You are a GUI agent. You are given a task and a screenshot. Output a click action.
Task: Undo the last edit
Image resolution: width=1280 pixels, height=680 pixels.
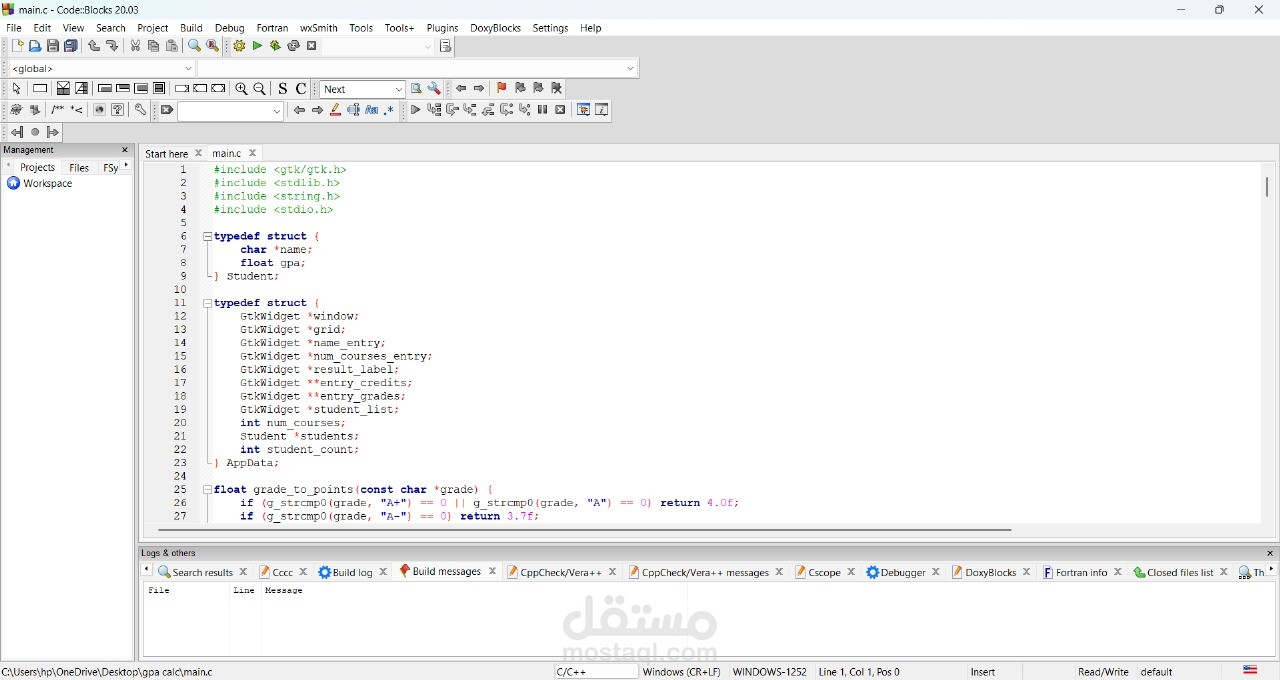[x=94, y=46]
